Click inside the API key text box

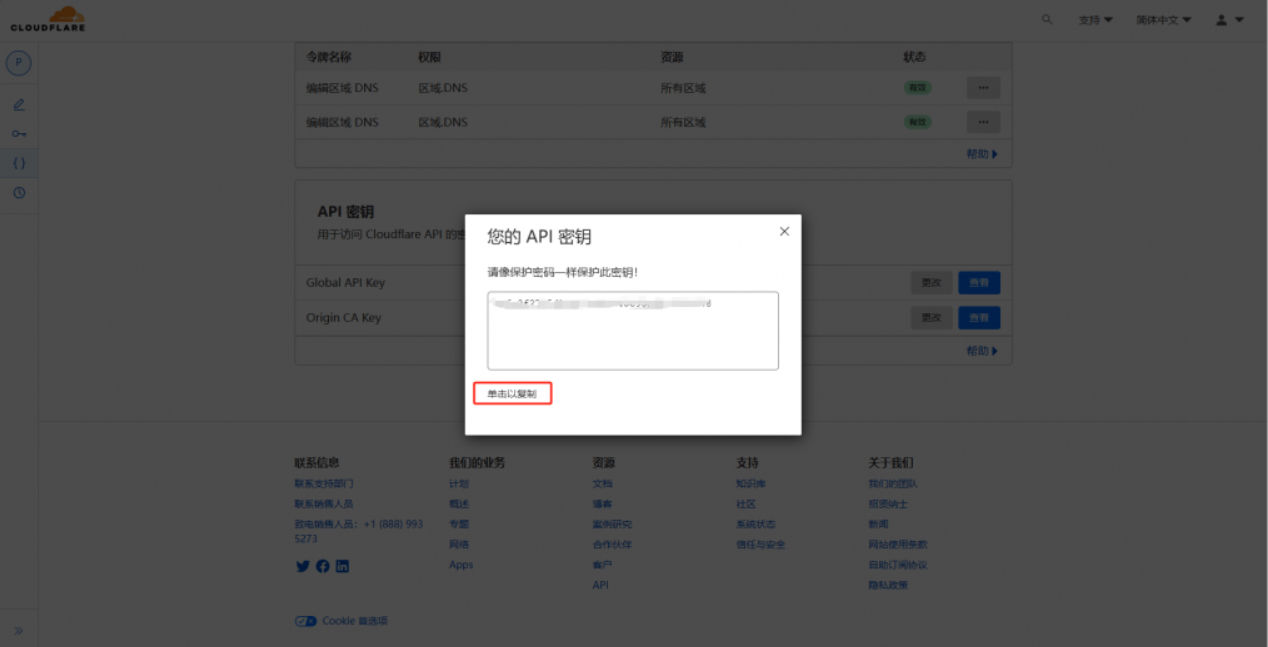tap(632, 331)
